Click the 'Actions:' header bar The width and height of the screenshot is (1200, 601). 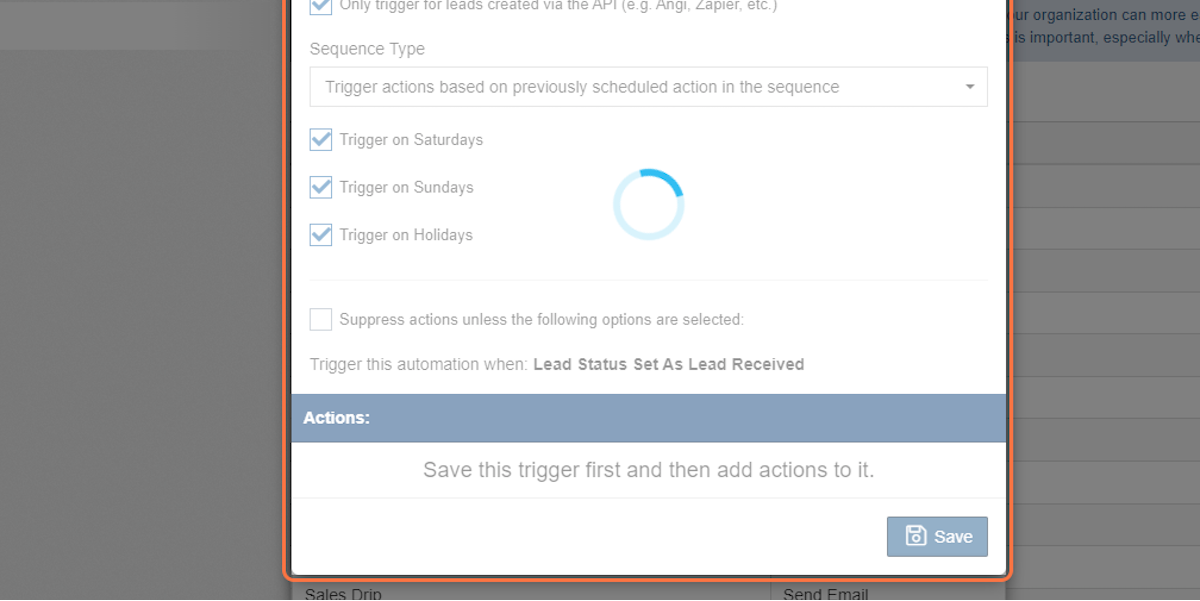tap(648, 418)
